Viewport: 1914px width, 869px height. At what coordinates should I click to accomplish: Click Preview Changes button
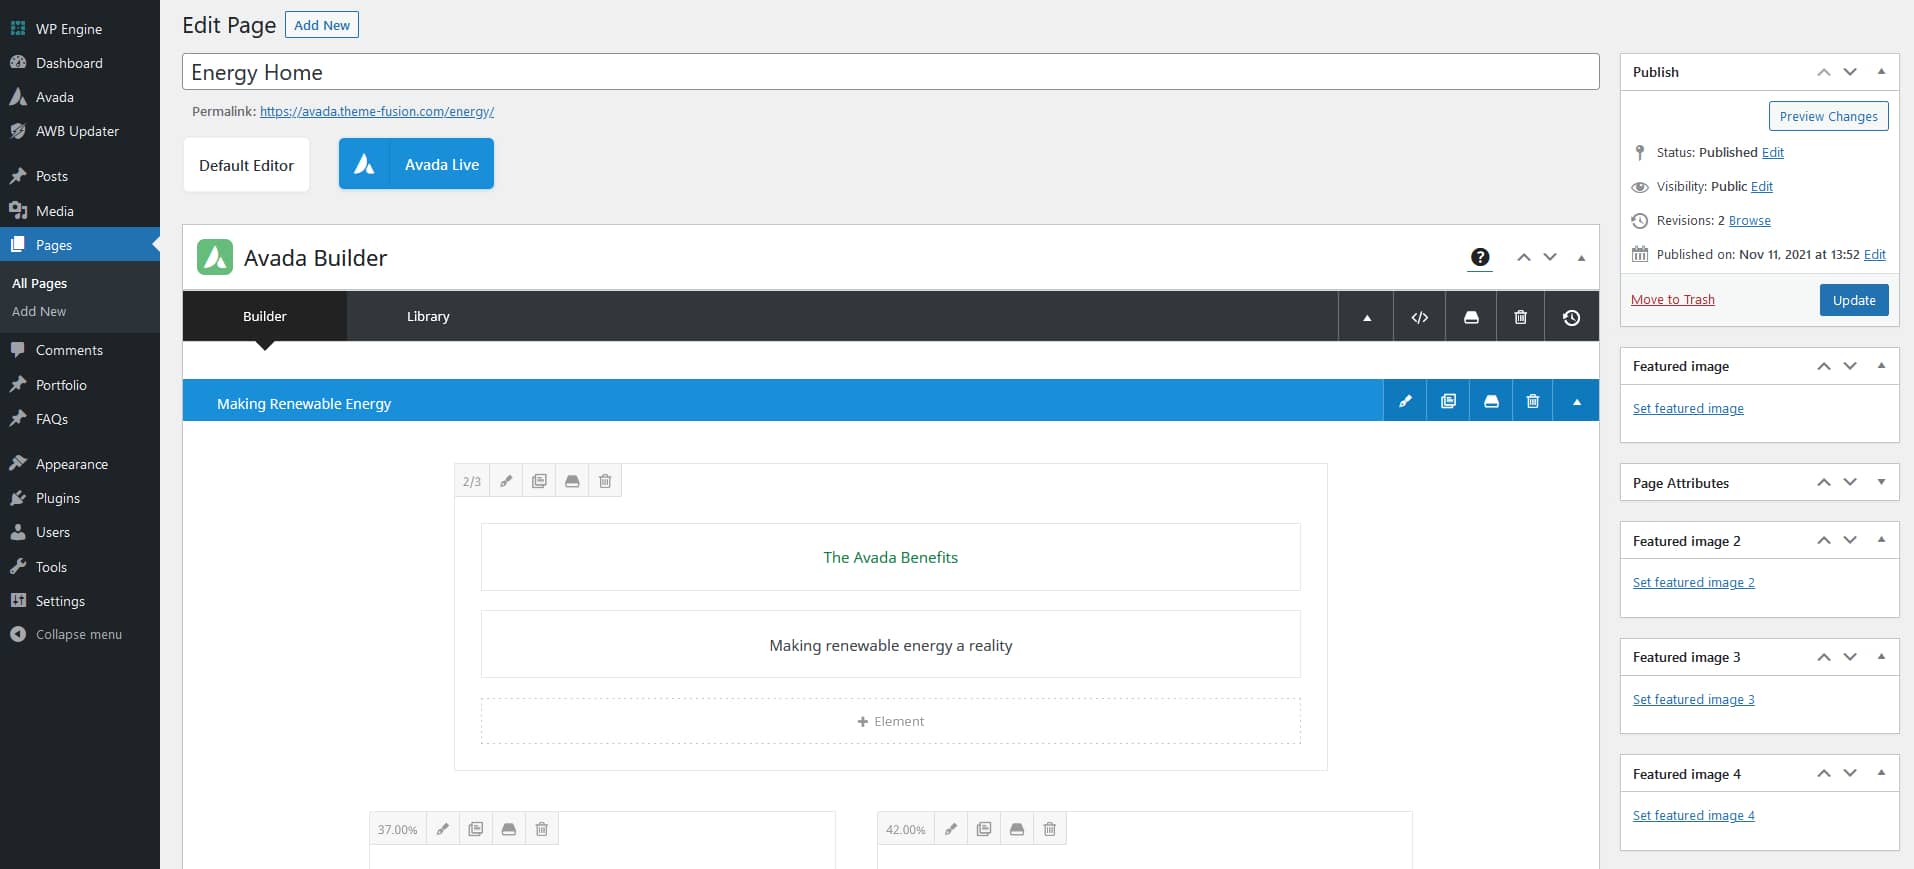1828,116
